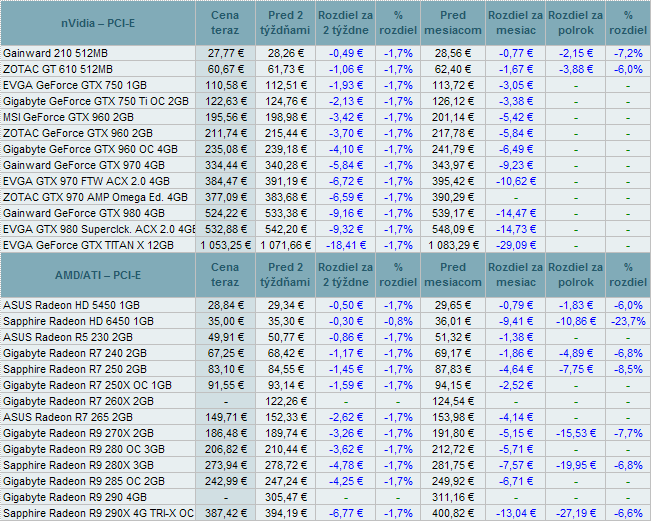Select the -15,53 € half-year difference
This screenshot has width=651, height=521.
pos(576,433)
